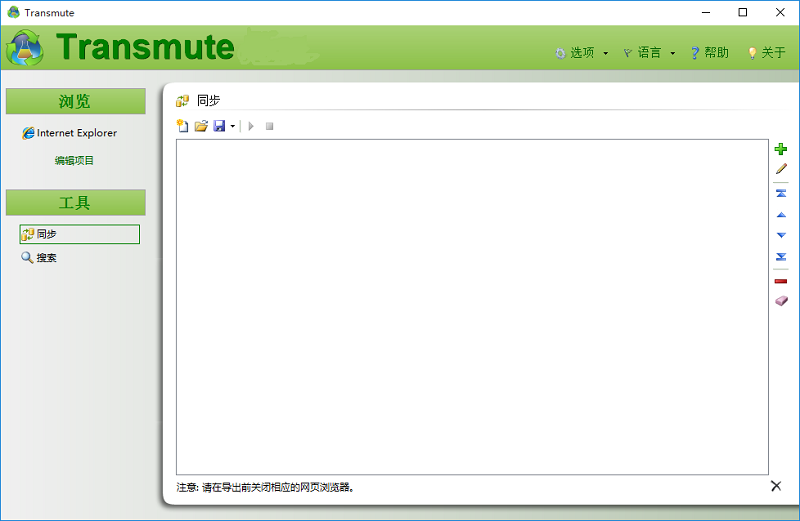Start synchronization with the play button

pyautogui.click(x=251, y=126)
